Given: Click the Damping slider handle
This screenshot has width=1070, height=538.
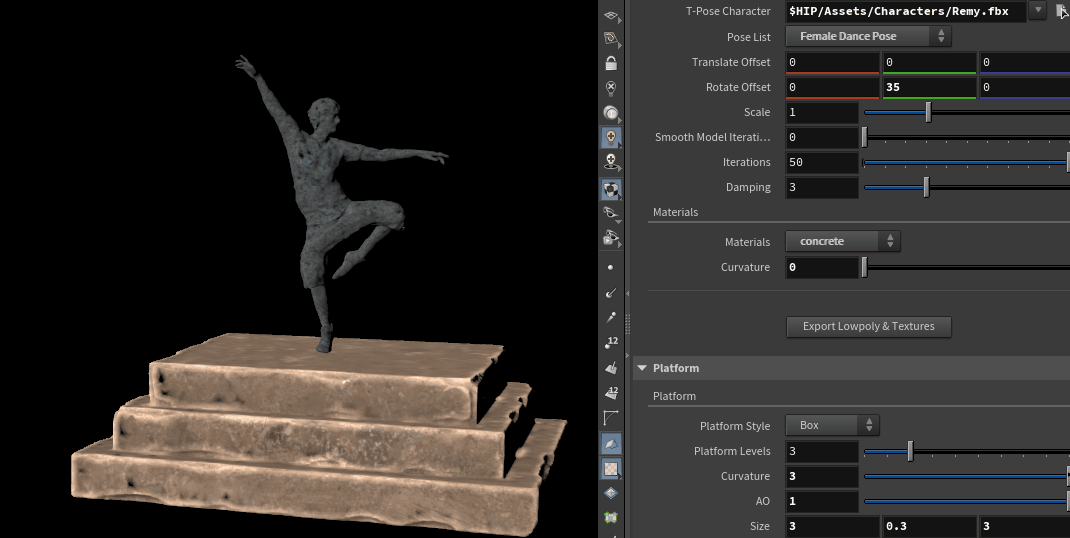Looking at the screenshot, I should coord(926,187).
